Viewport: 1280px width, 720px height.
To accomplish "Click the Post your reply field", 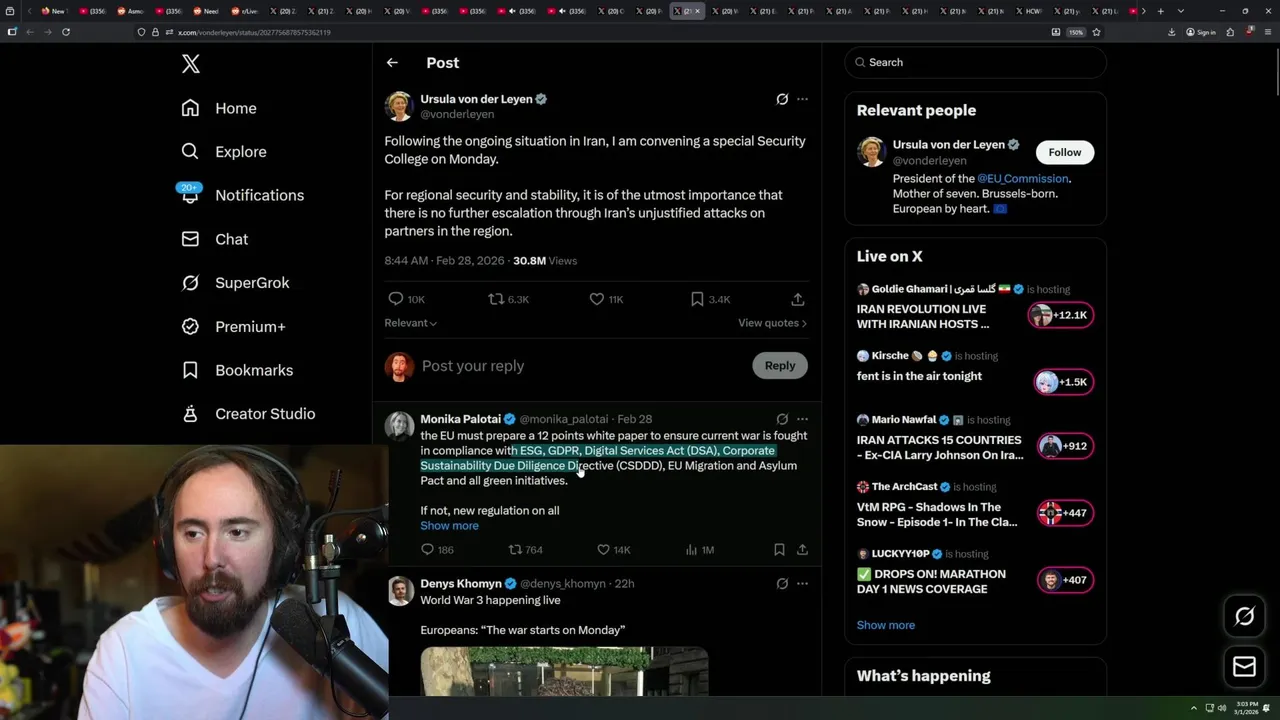I will coord(582,366).
